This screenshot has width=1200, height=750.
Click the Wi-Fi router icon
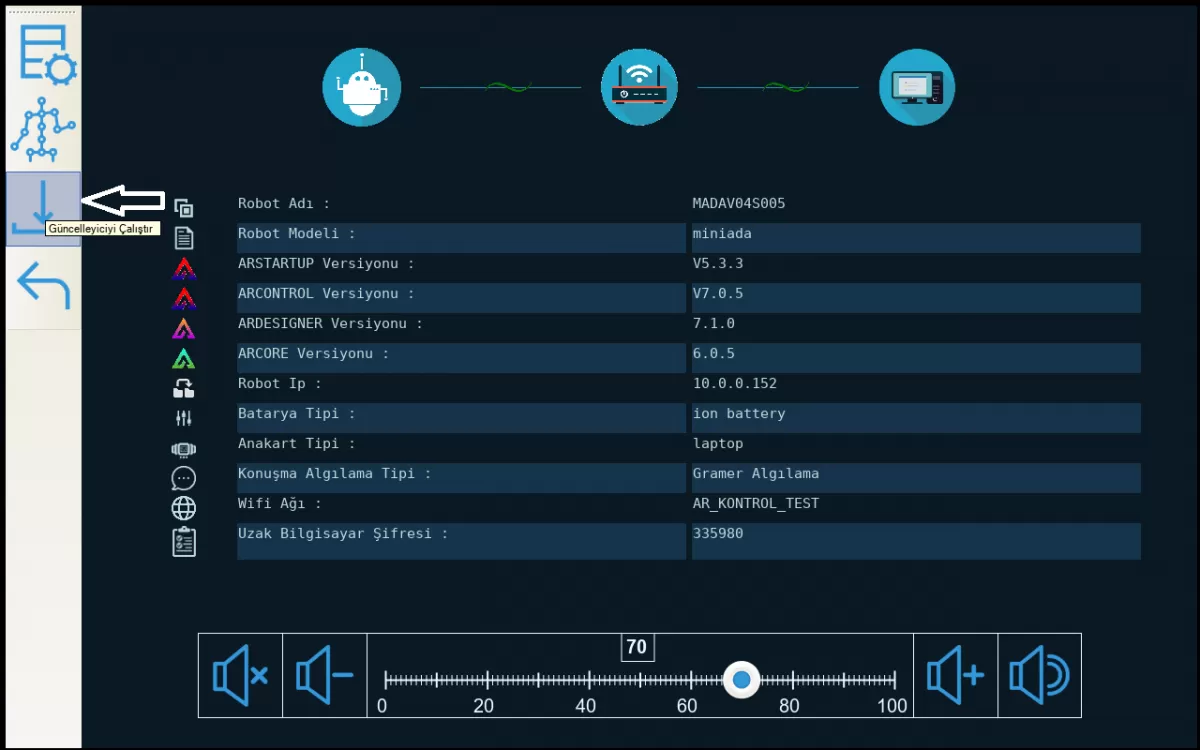639,88
